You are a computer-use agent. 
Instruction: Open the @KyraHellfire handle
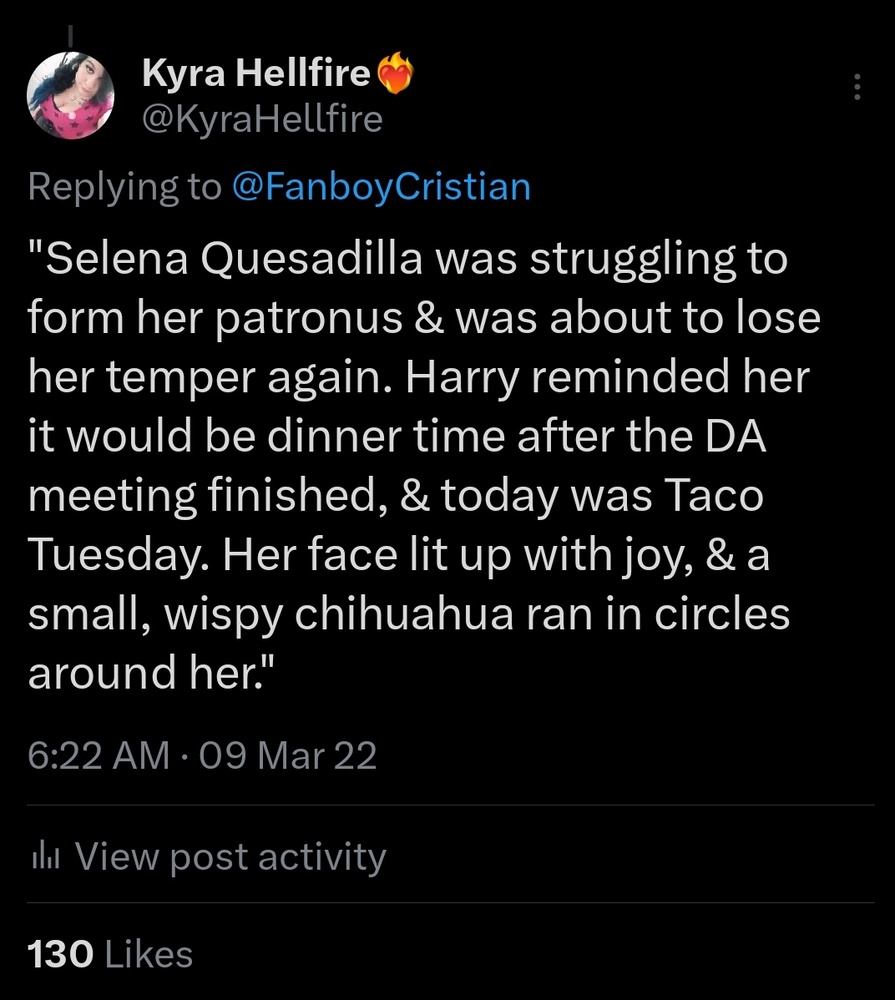coord(263,120)
